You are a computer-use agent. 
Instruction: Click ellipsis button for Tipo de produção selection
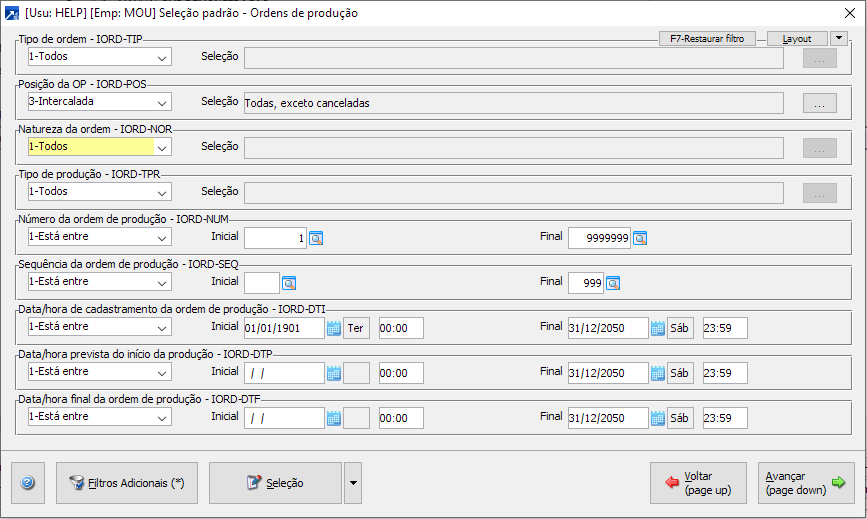819,193
